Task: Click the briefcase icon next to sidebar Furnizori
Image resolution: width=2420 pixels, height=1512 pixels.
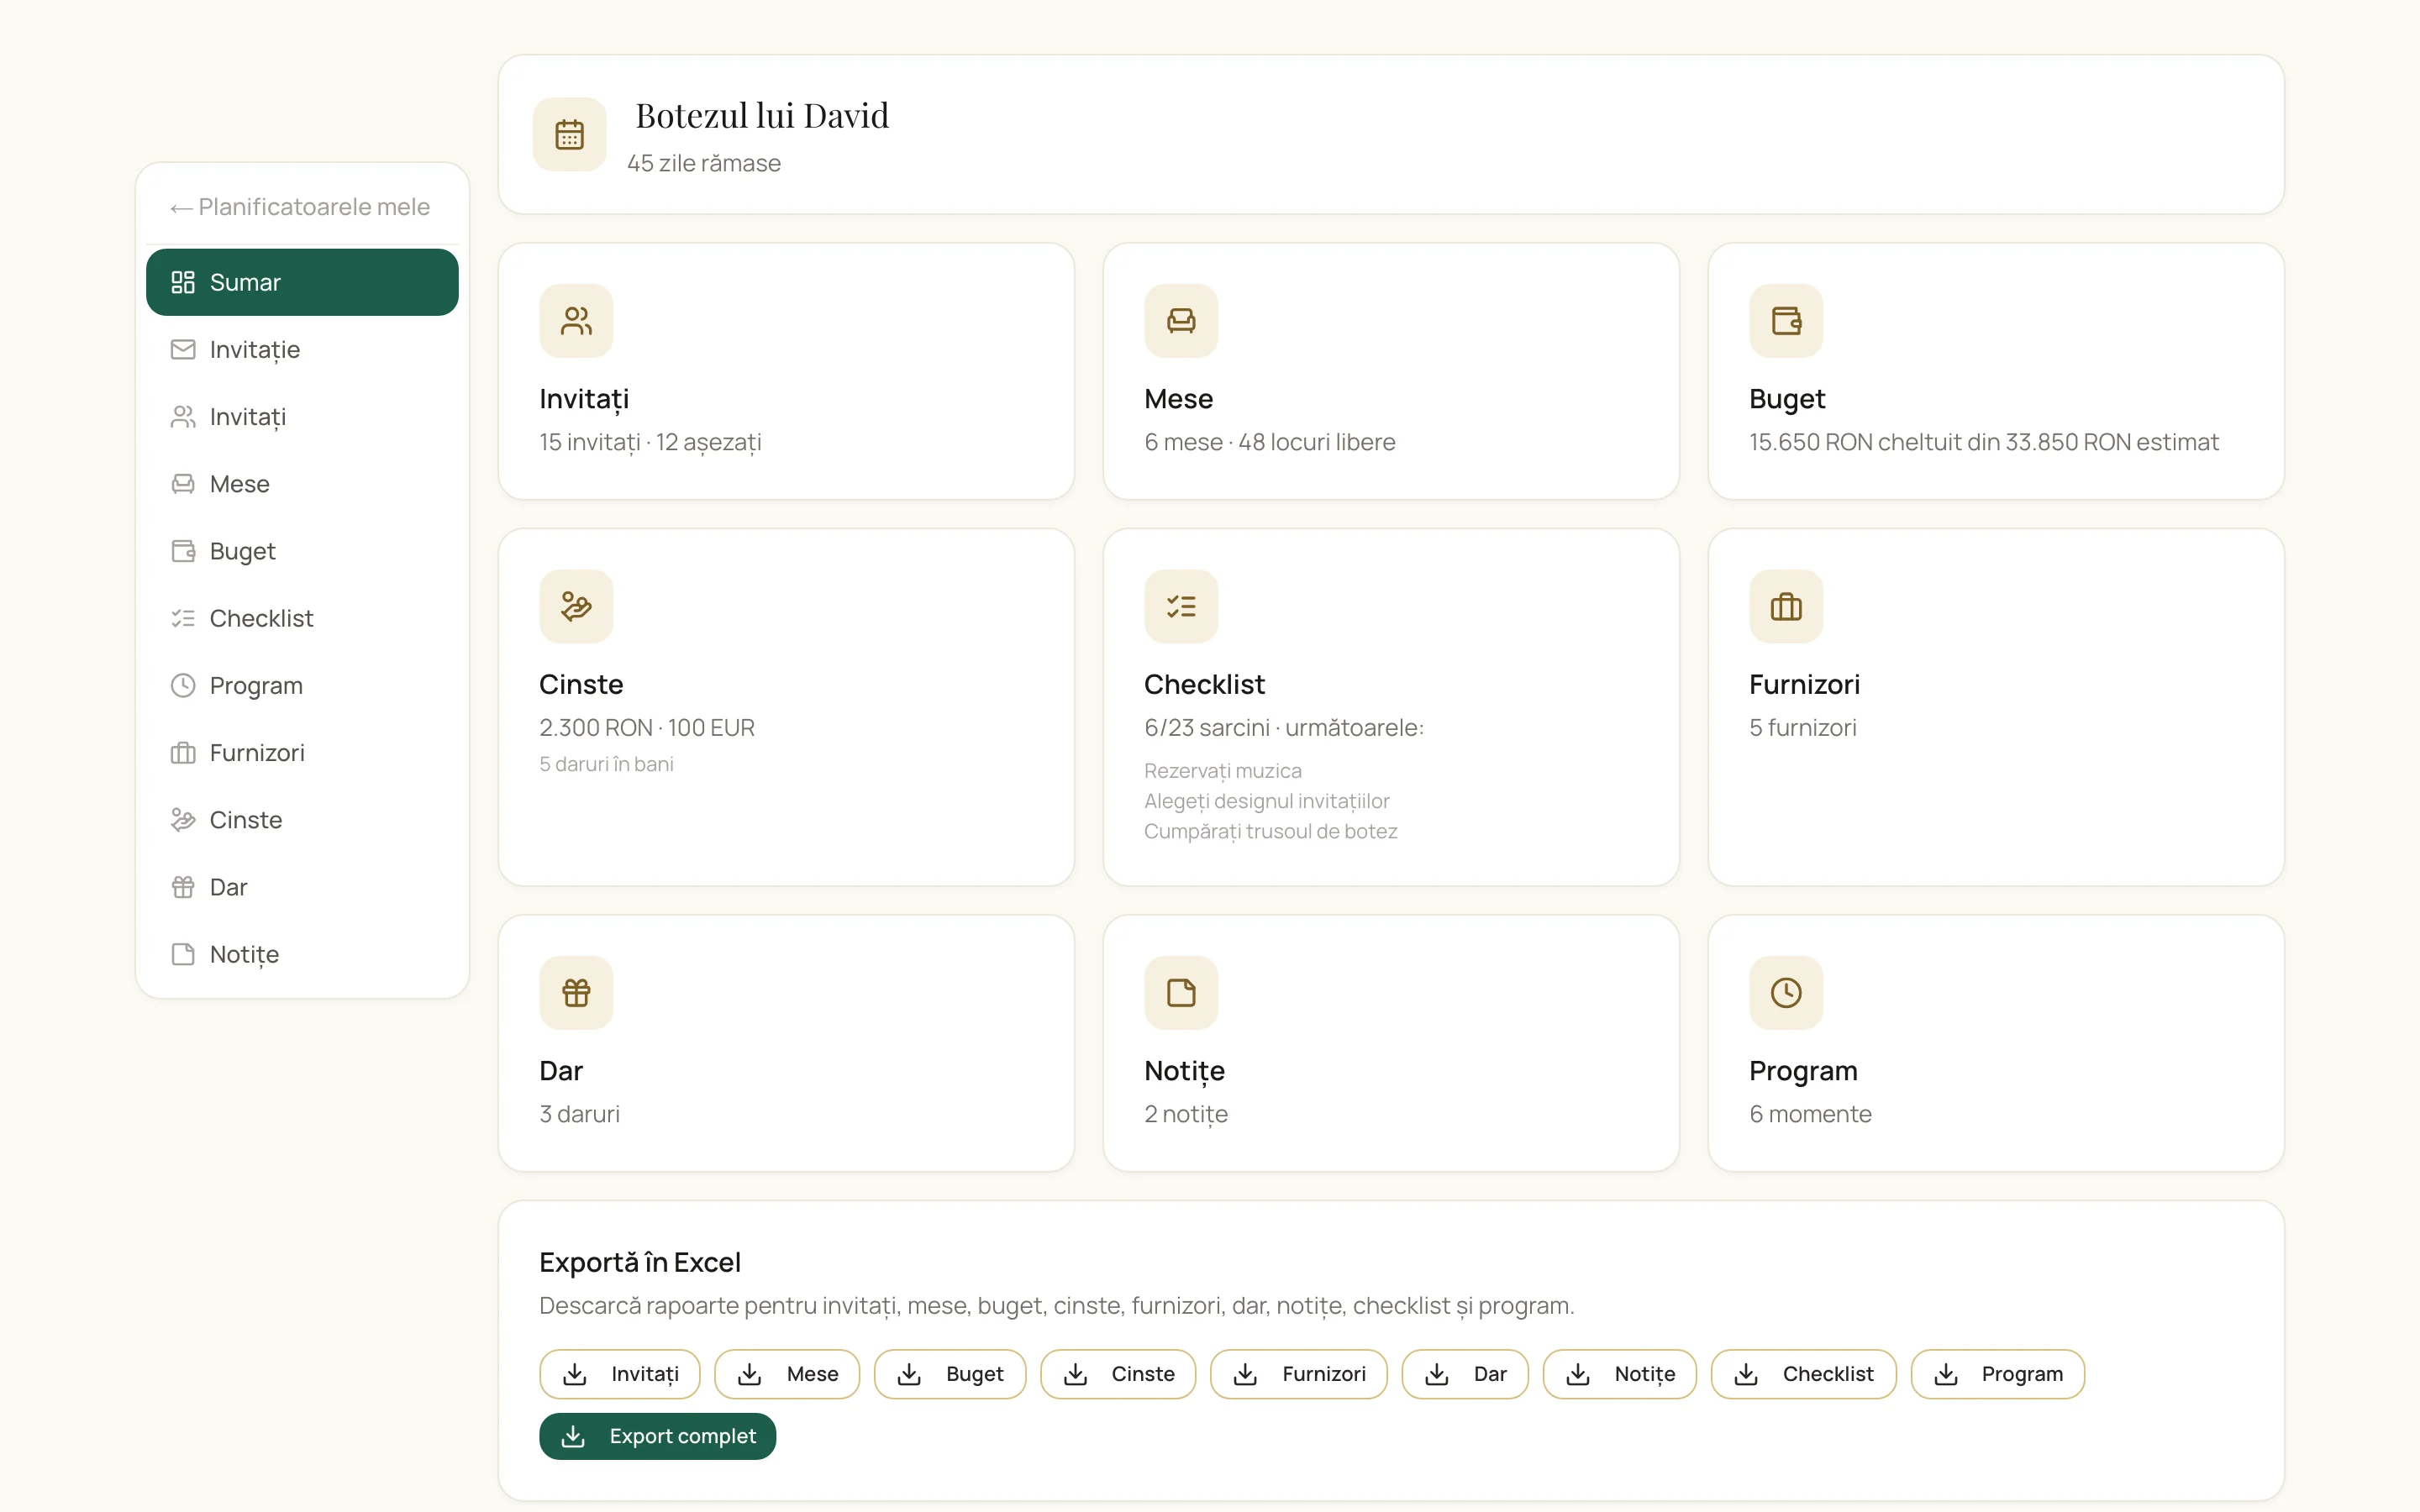Action: tap(183, 752)
